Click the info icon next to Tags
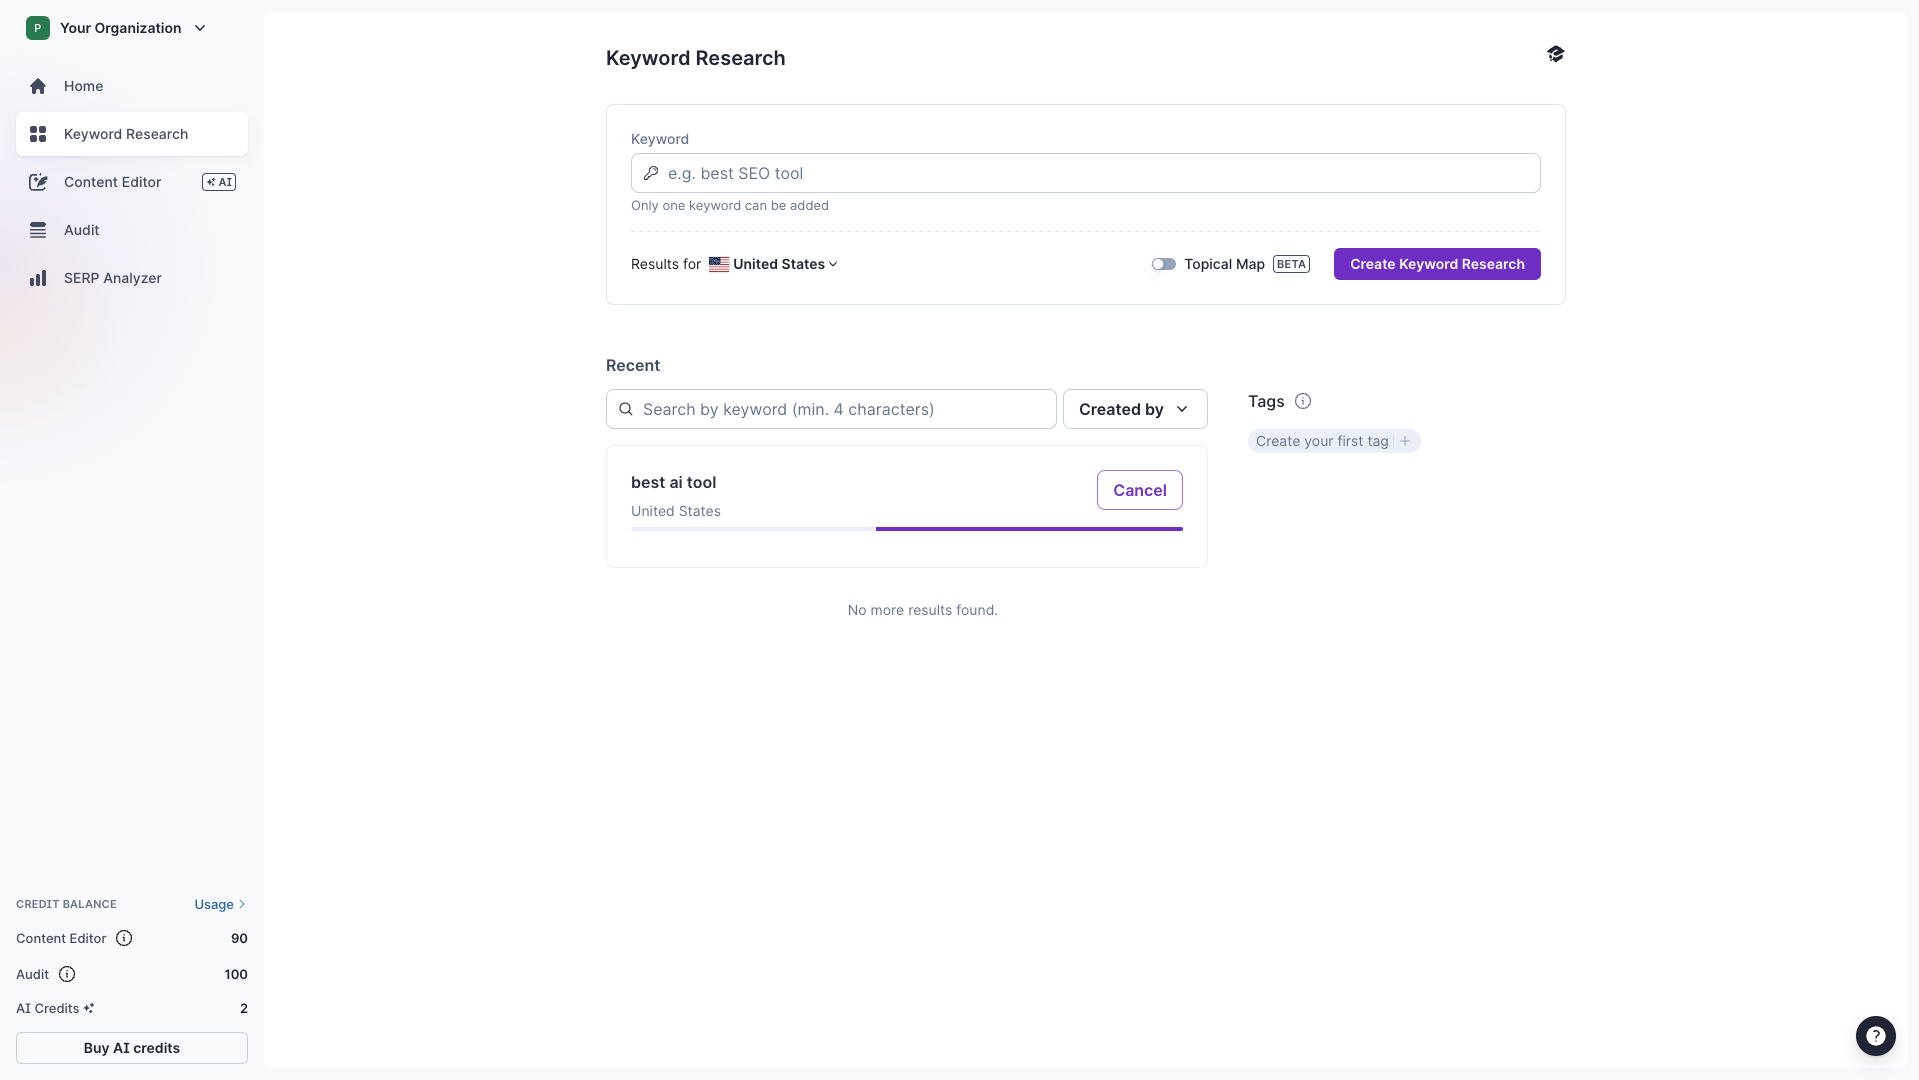1919x1080 pixels. 1303,401
